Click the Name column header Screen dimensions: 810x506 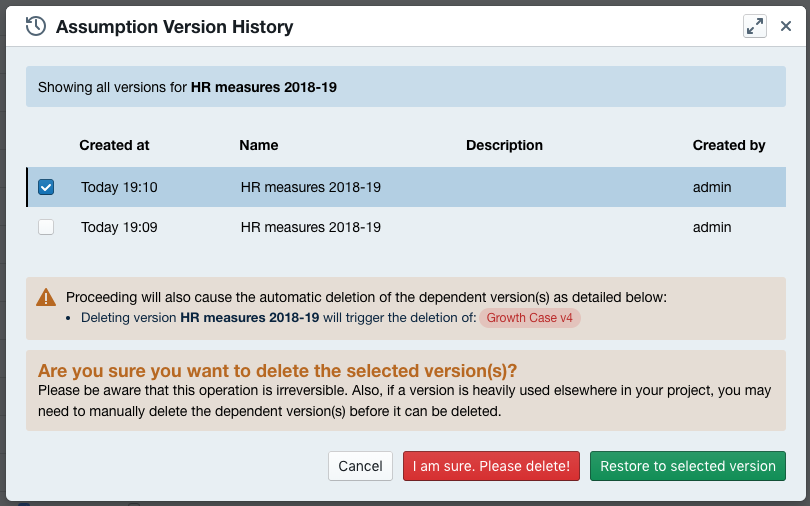click(x=259, y=145)
